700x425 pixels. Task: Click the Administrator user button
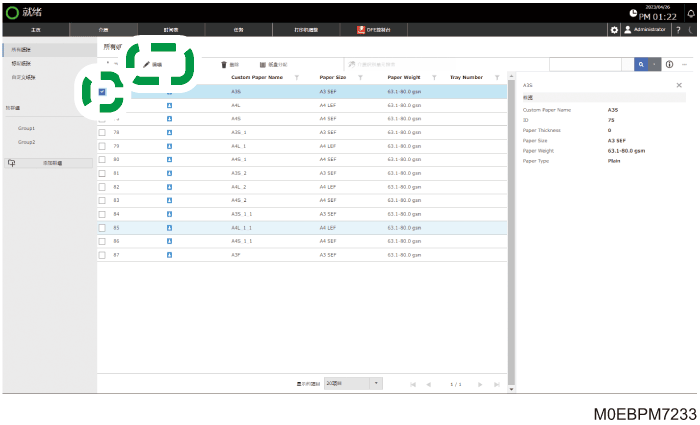646,30
